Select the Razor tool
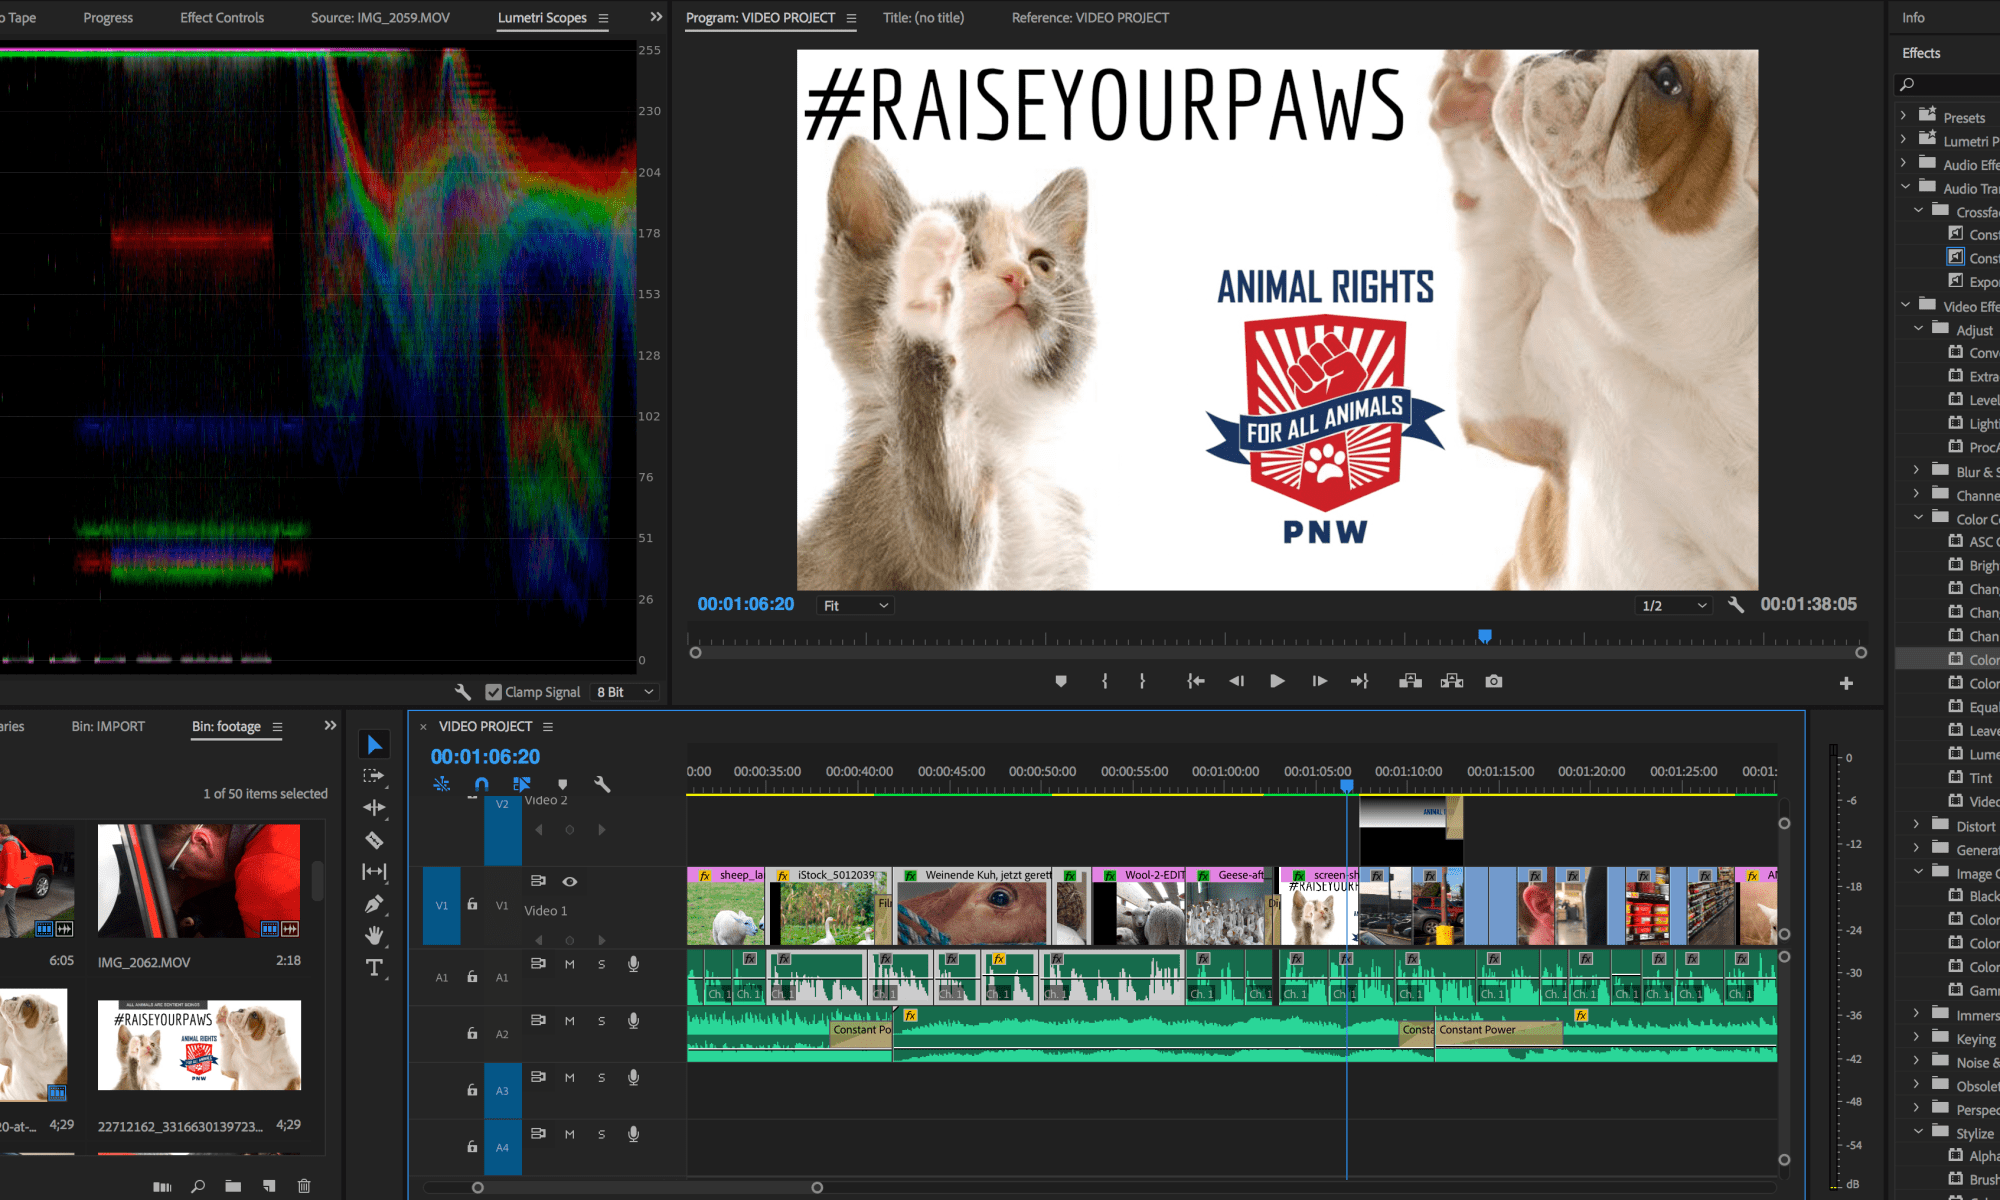2000x1200 pixels. [x=374, y=840]
